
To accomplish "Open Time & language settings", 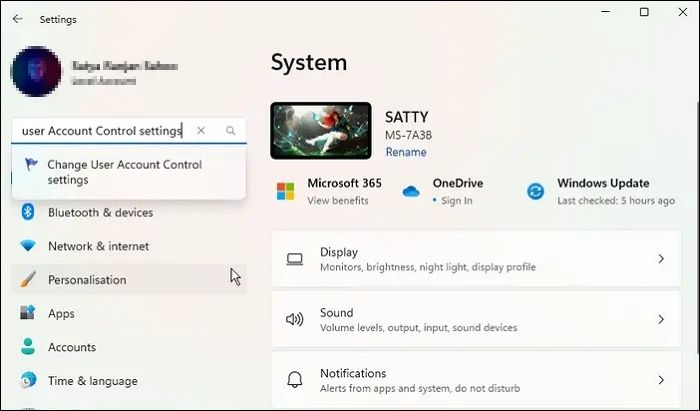I will tap(92, 381).
